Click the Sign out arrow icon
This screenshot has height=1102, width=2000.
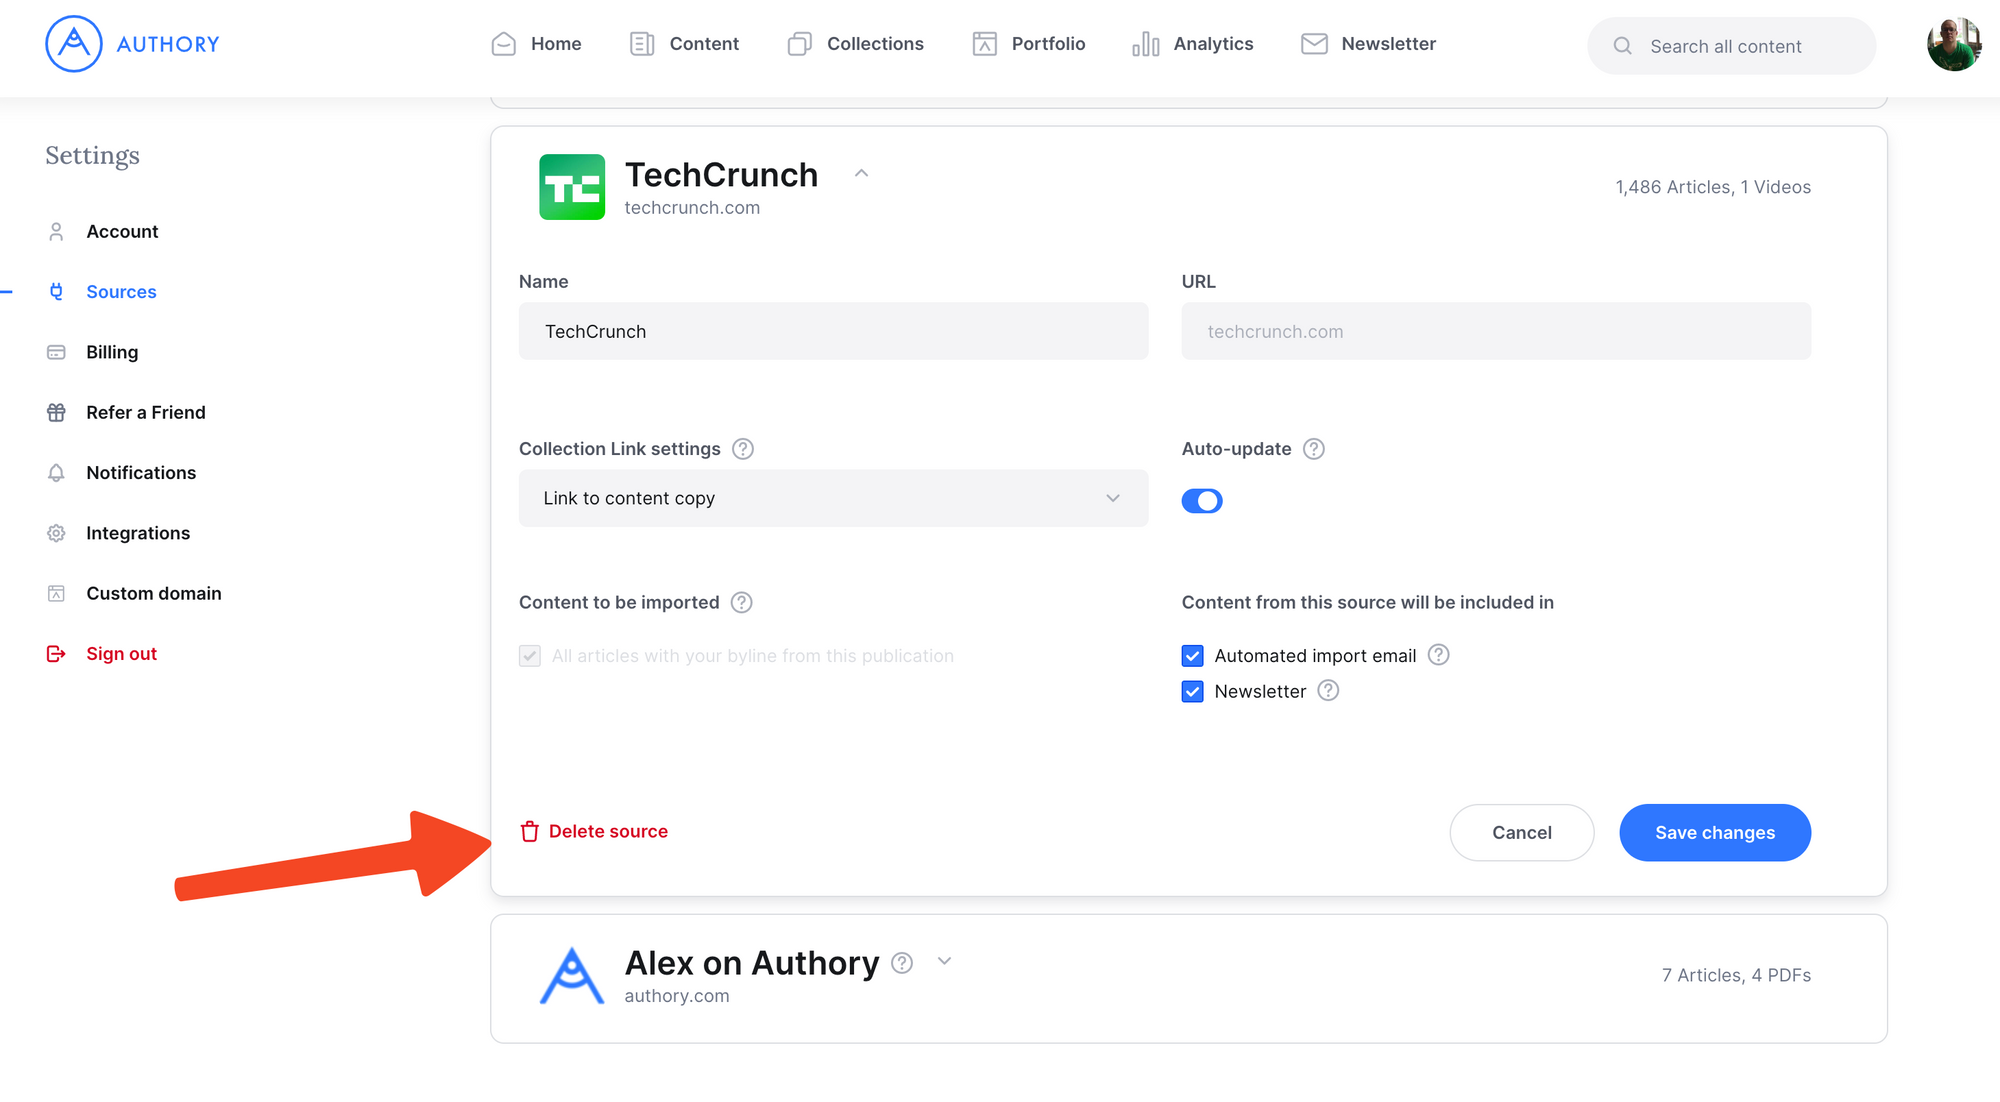pos(56,654)
